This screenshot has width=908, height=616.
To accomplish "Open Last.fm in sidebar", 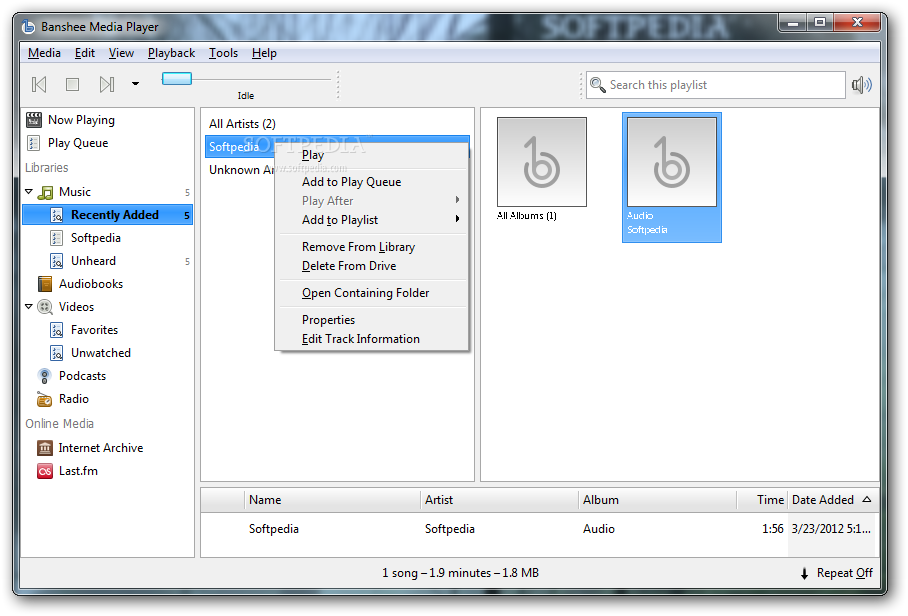I will (x=78, y=471).
